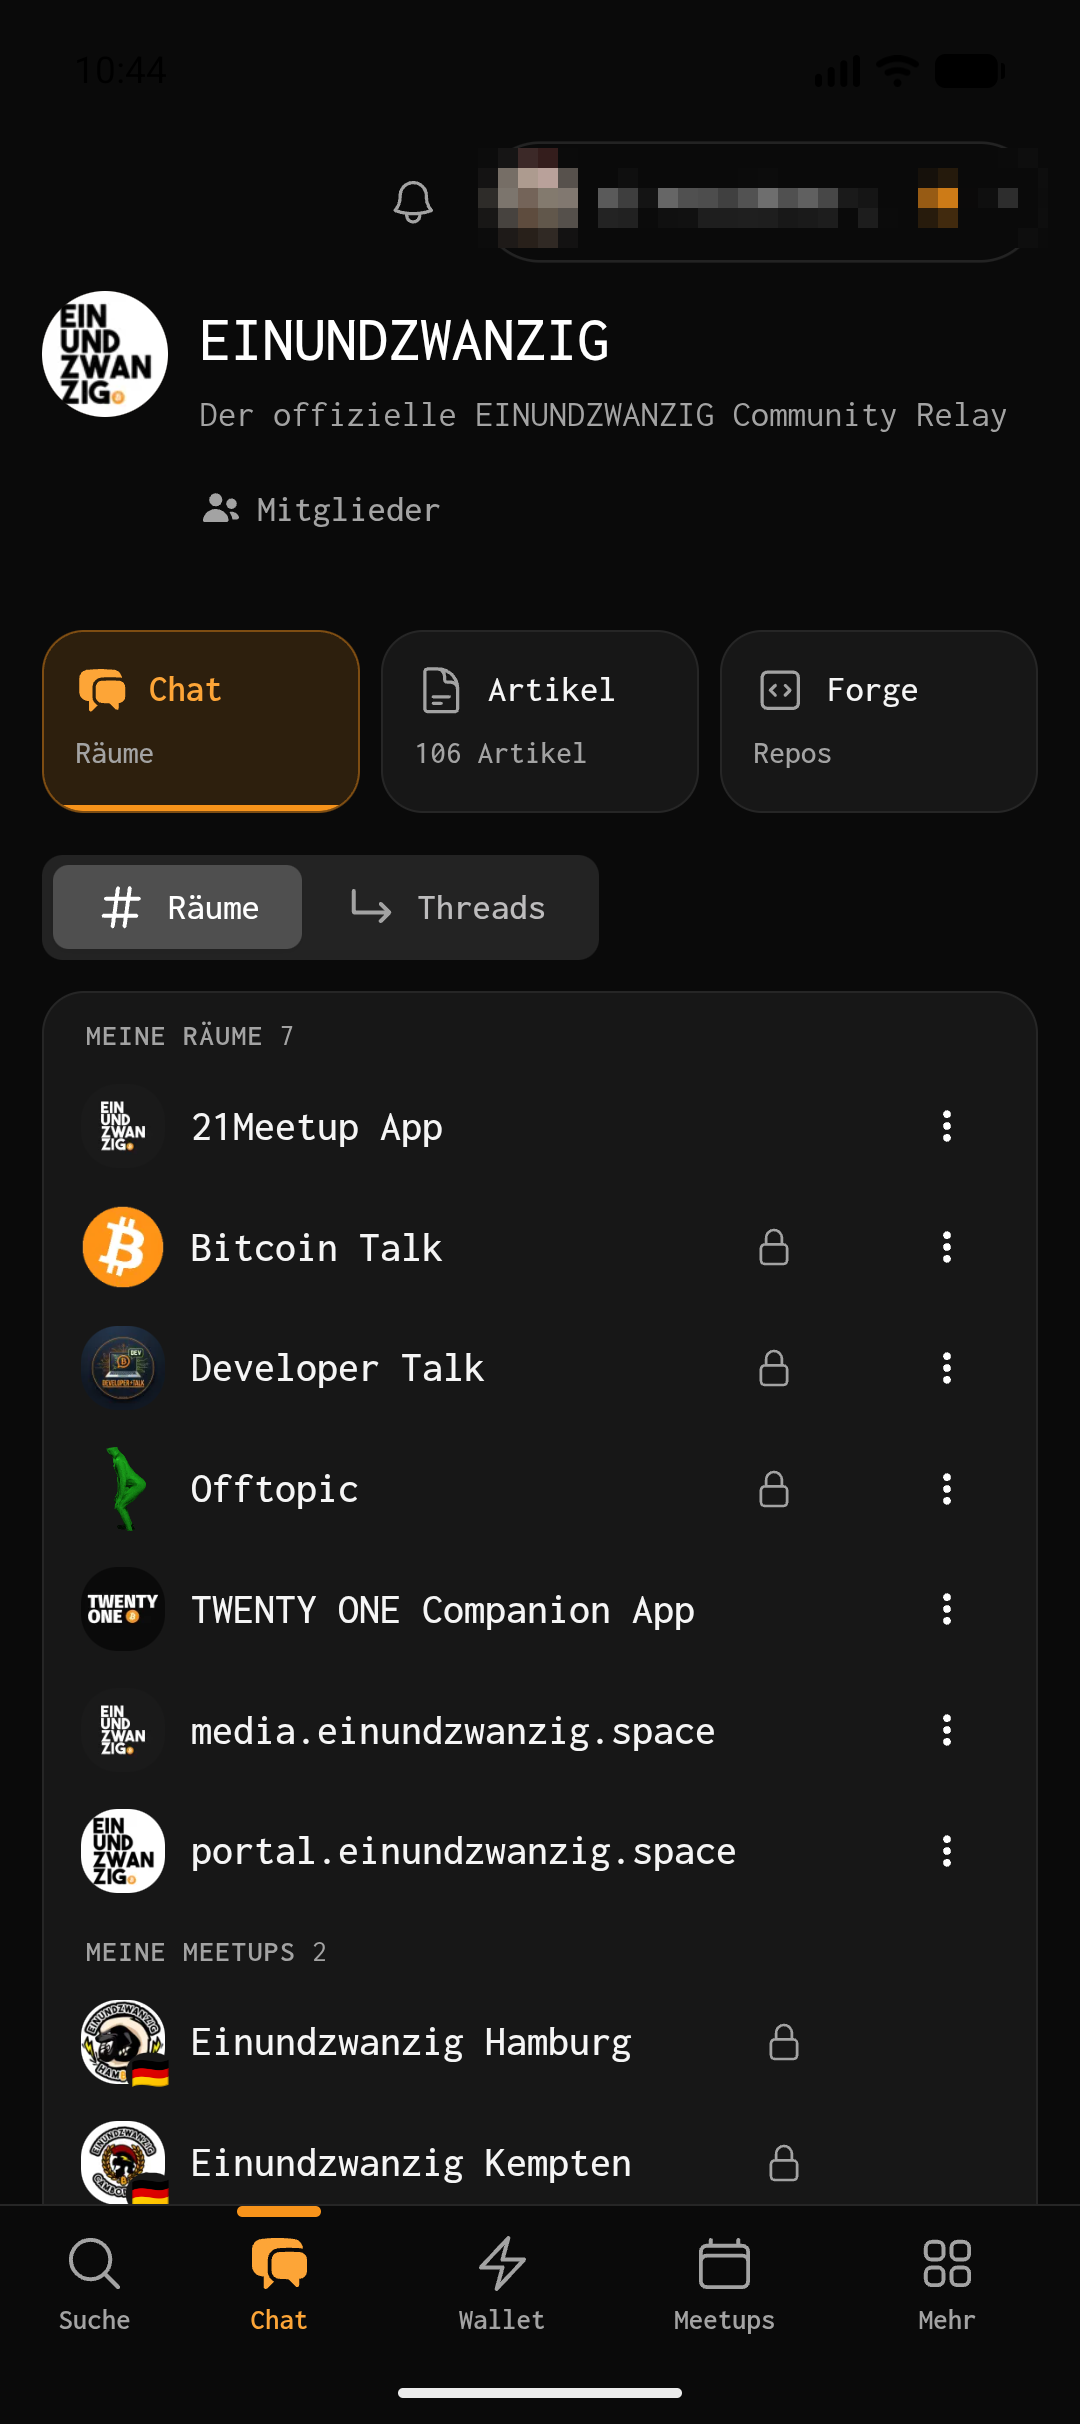This screenshot has height=2424, width=1080.
Task: Tap the Wallet lightning icon
Action: [502, 2263]
